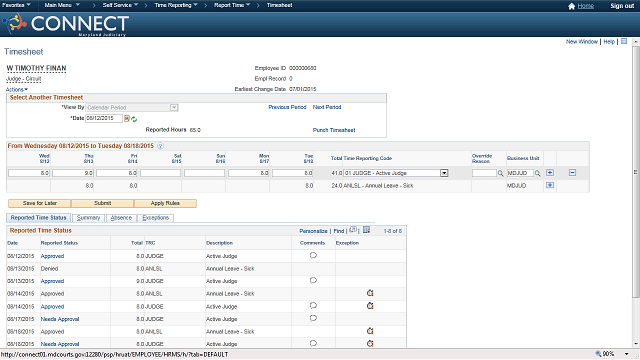
Task: Click Override Reason lookup magnifier icon
Action: [500, 173]
